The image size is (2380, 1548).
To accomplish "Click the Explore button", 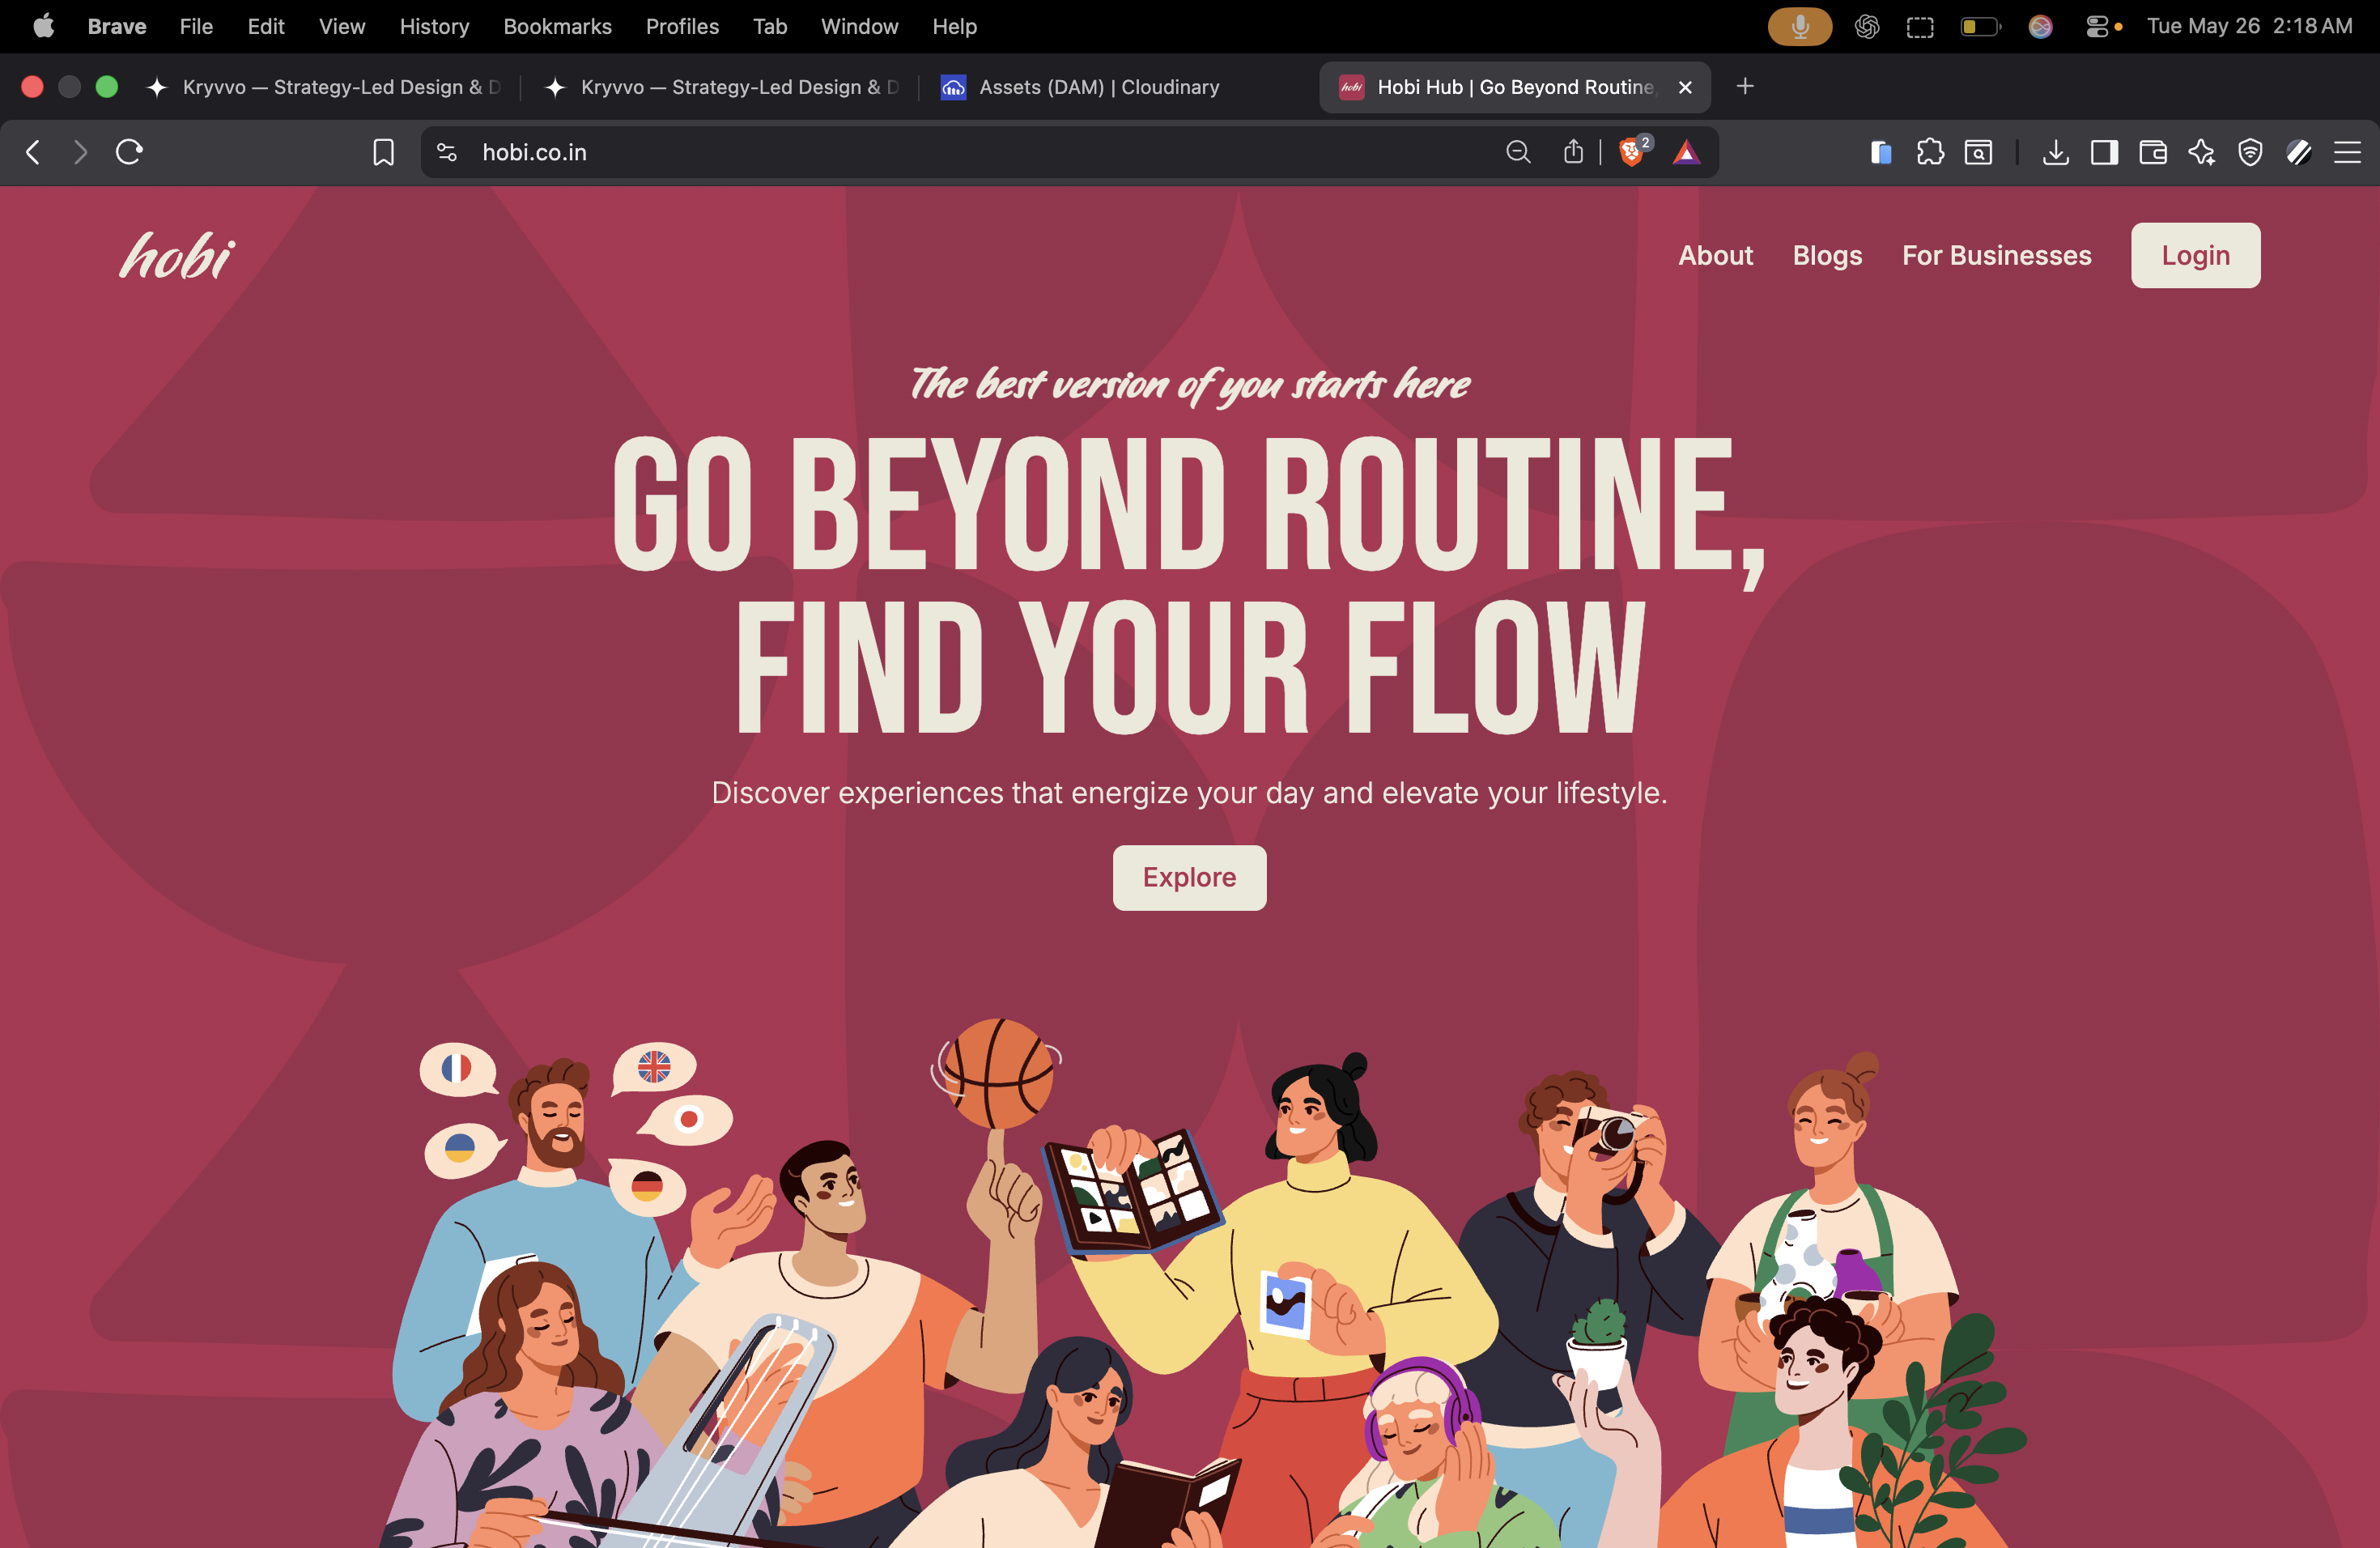I will (x=1189, y=877).
